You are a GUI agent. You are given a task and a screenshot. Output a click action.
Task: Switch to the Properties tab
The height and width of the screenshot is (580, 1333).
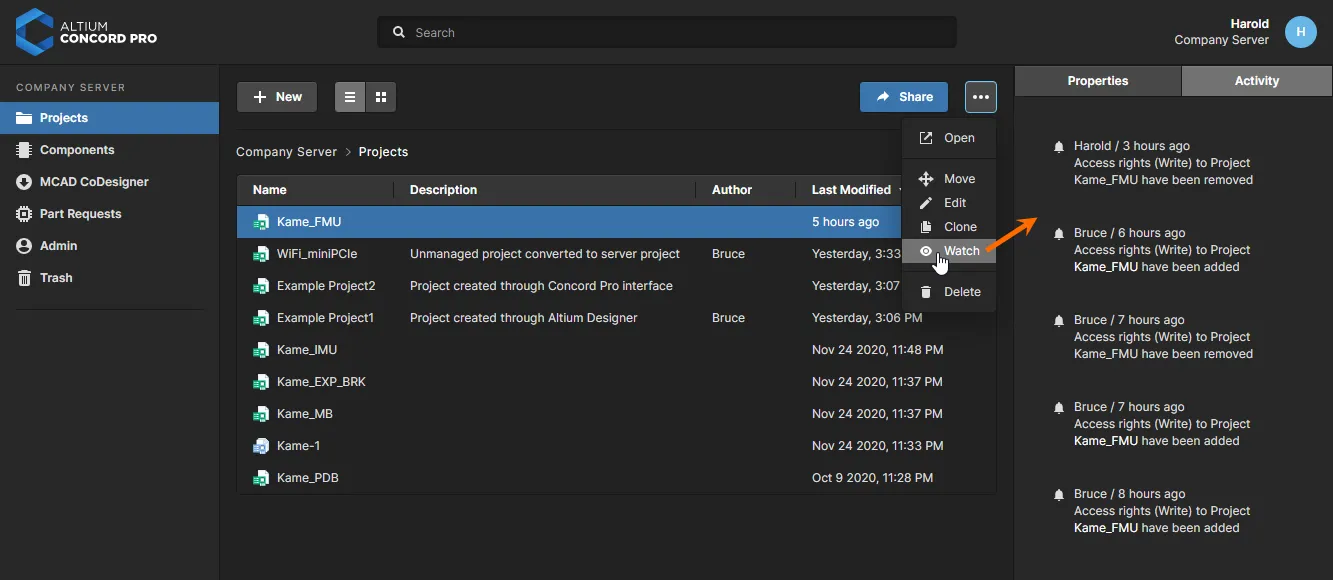point(1098,81)
